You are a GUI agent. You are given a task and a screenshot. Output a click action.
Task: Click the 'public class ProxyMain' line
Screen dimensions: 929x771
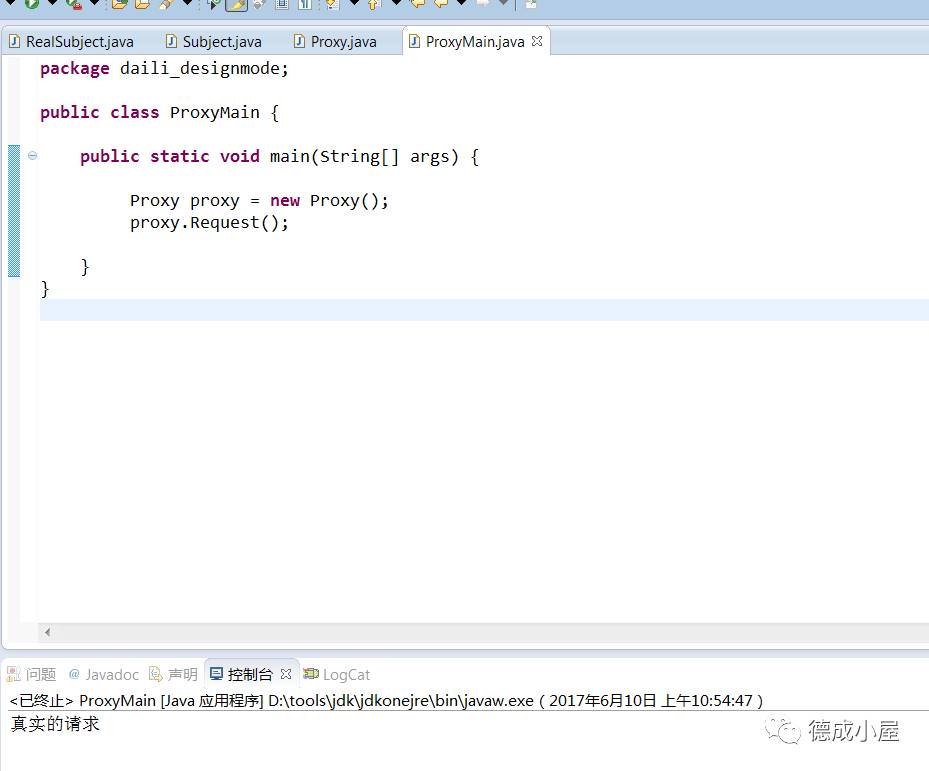coord(159,113)
